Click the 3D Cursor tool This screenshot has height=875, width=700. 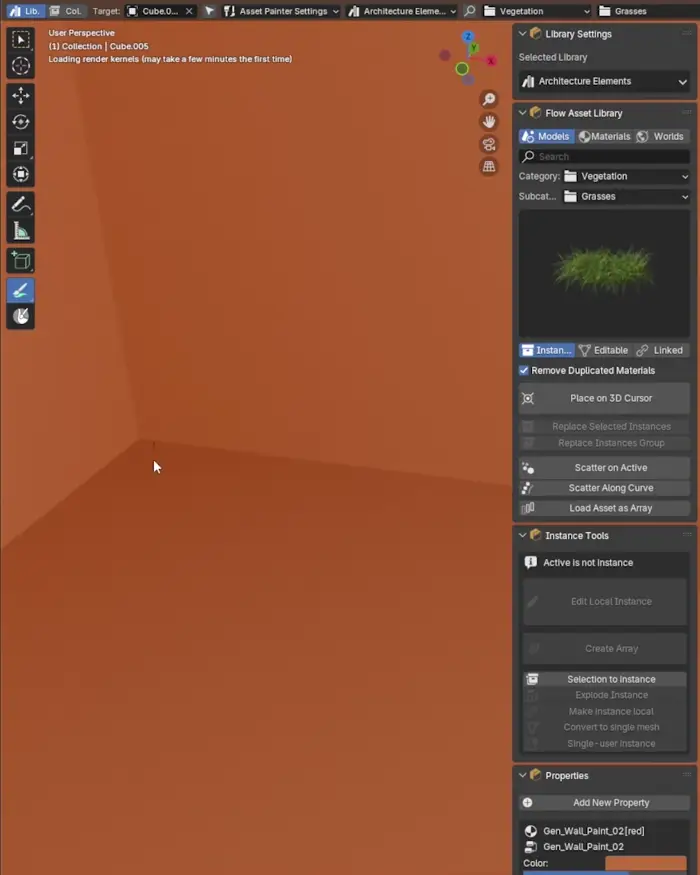[x=21, y=66]
